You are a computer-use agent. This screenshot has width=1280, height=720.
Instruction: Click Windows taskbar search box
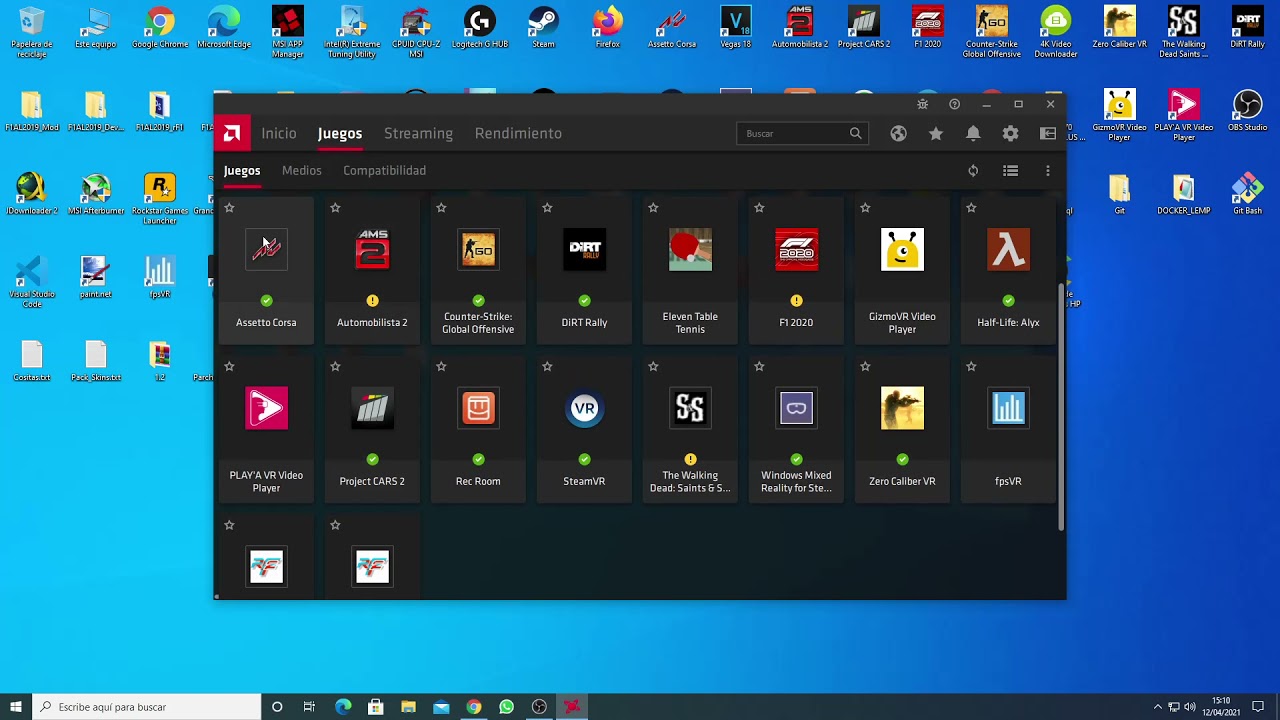coord(146,707)
